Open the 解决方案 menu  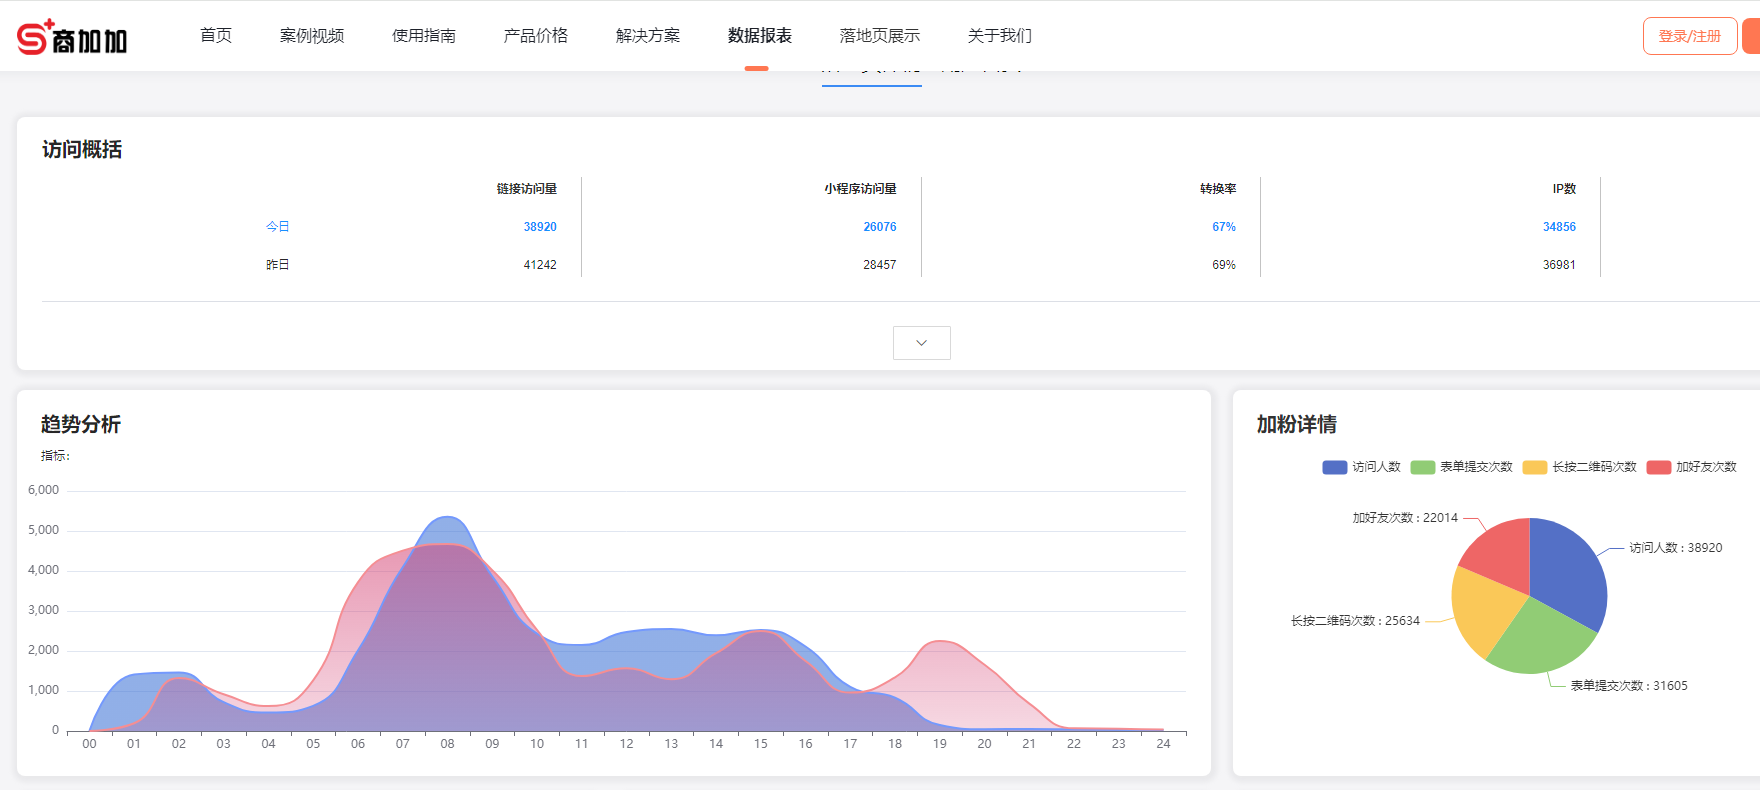click(648, 36)
